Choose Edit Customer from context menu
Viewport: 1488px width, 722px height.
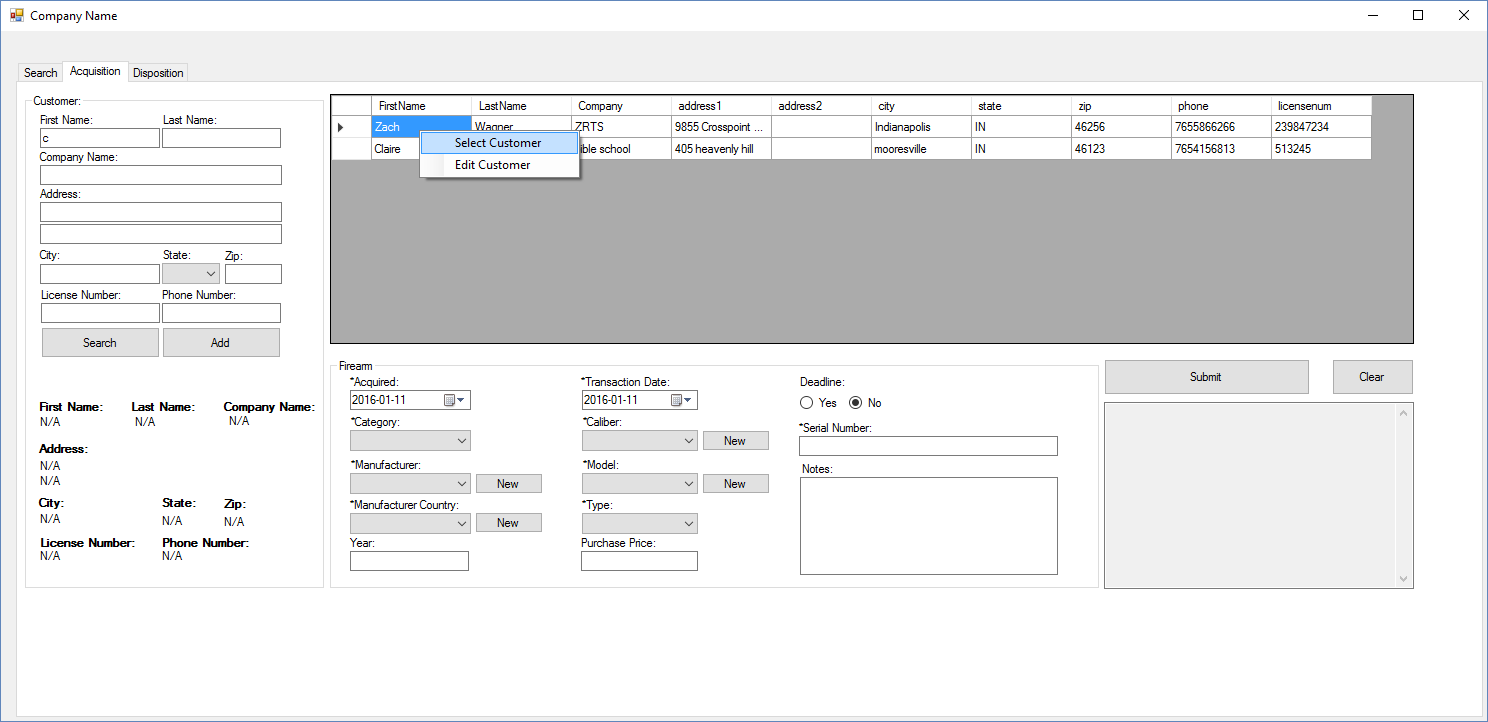click(499, 165)
